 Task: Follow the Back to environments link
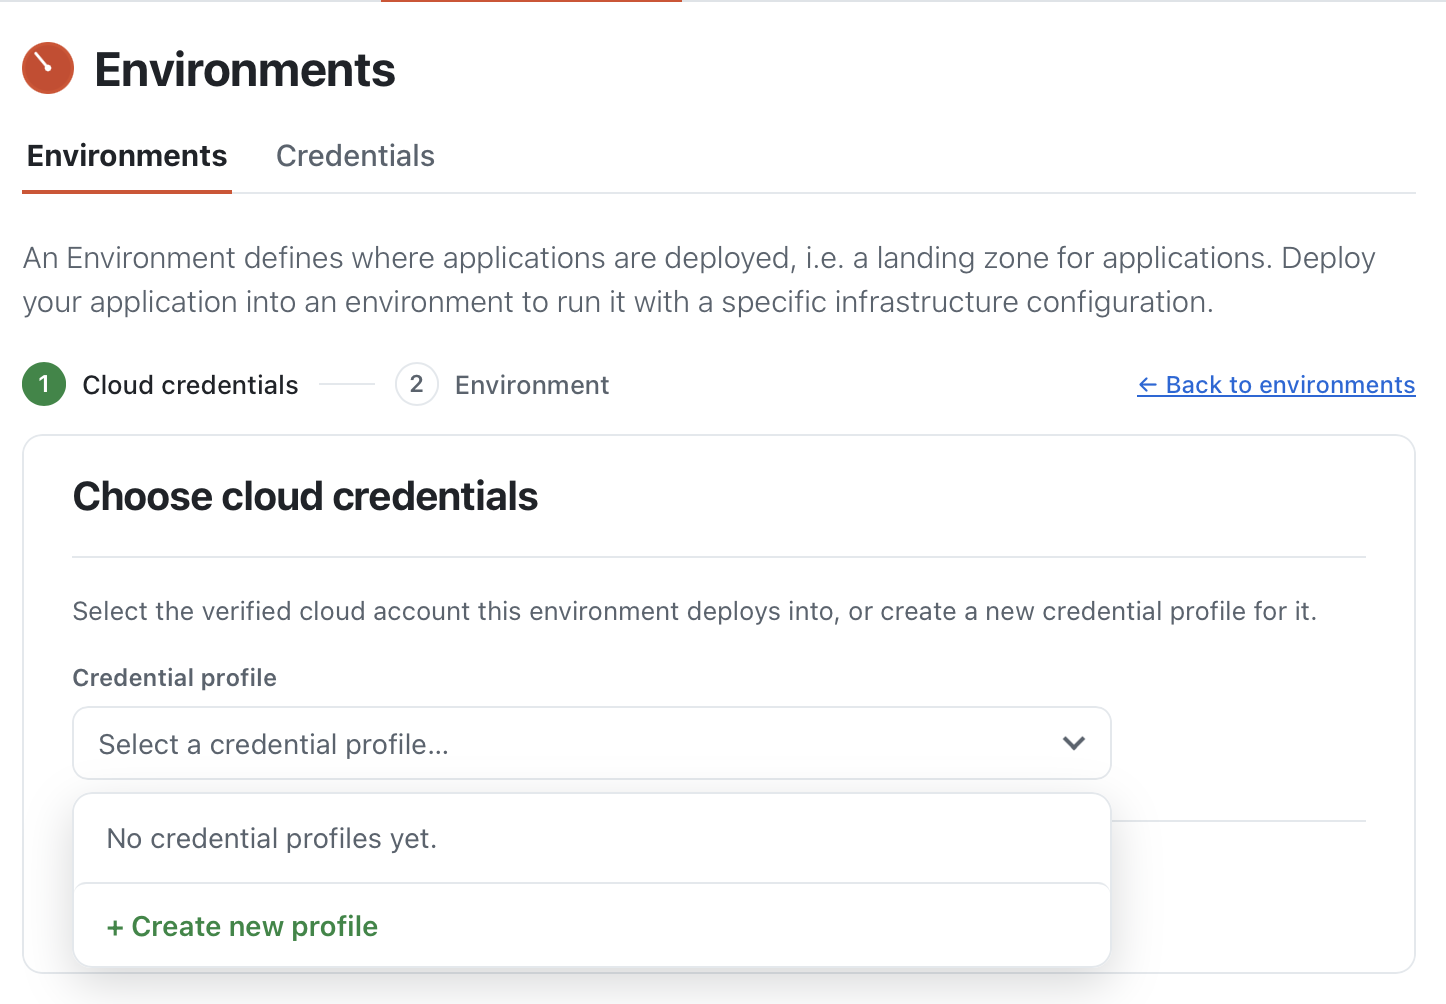click(1276, 385)
